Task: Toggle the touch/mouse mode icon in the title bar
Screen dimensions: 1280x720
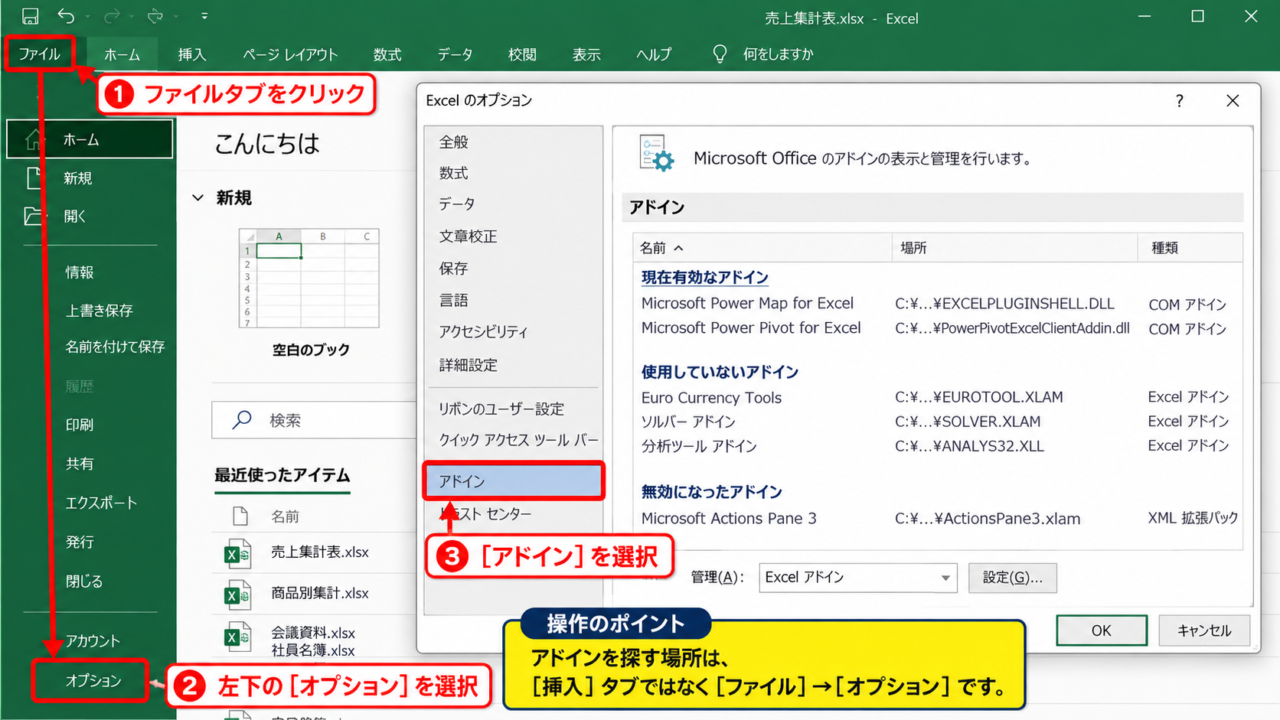Action: point(156,17)
